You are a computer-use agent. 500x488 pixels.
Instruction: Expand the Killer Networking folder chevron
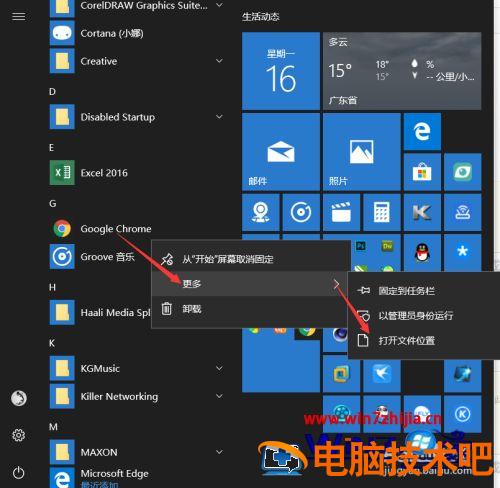pyautogui.click(x=219, y=396)
